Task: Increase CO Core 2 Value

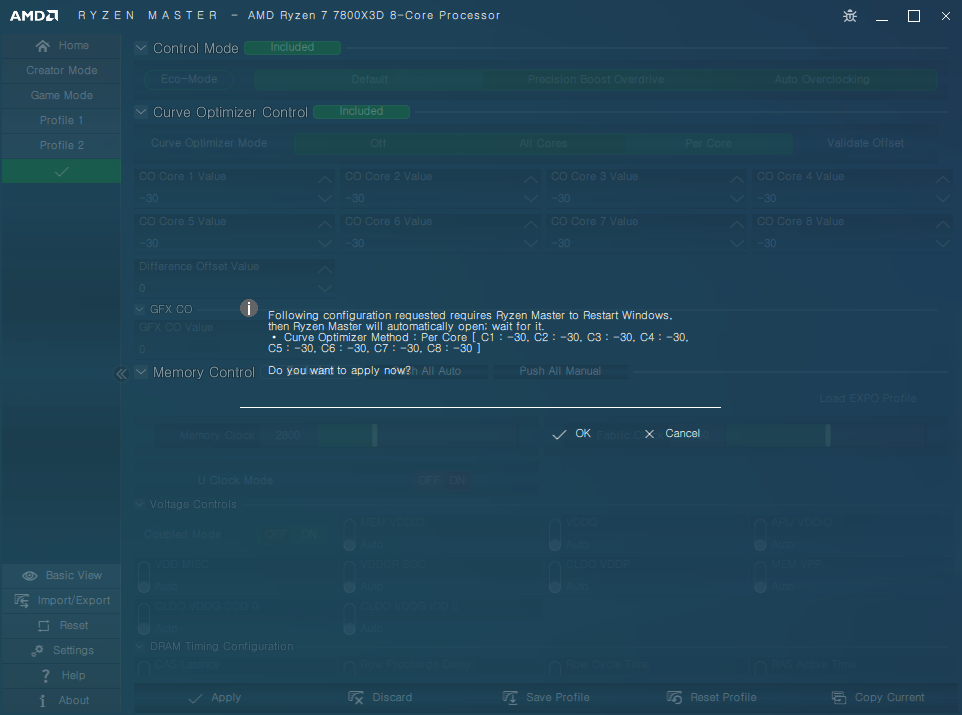Action: pos(531,179)
